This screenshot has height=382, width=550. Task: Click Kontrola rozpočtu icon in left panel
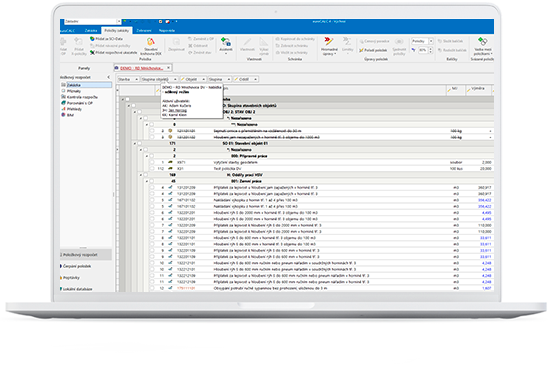(x=63, y=97)
